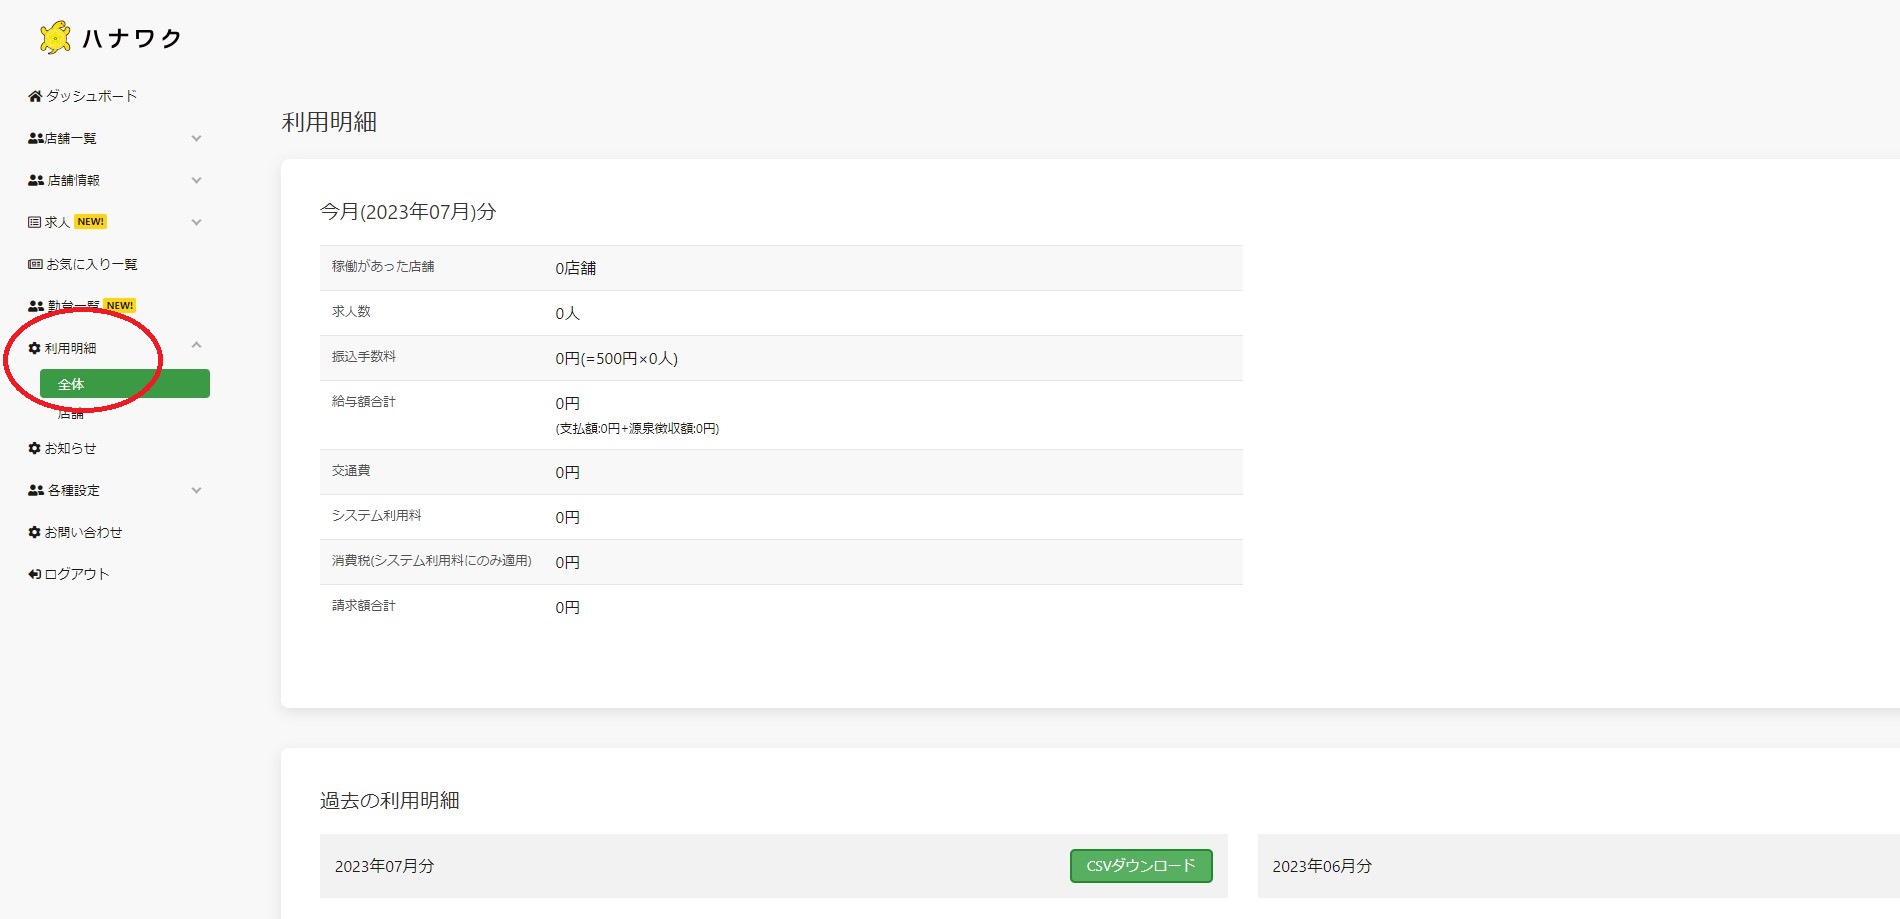
Task: Click the list icon beside 求人
Action: pos(35,222)
